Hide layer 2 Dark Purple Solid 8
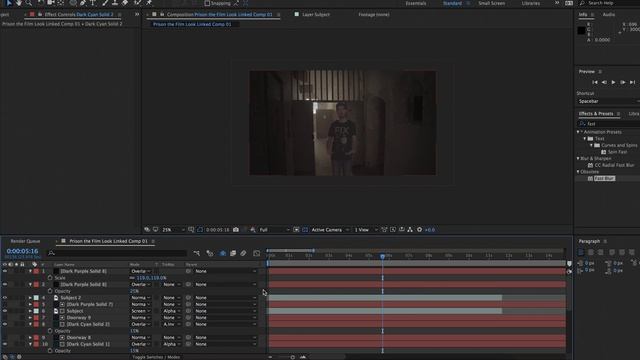 pyautogui.click(x=5, y=284)
